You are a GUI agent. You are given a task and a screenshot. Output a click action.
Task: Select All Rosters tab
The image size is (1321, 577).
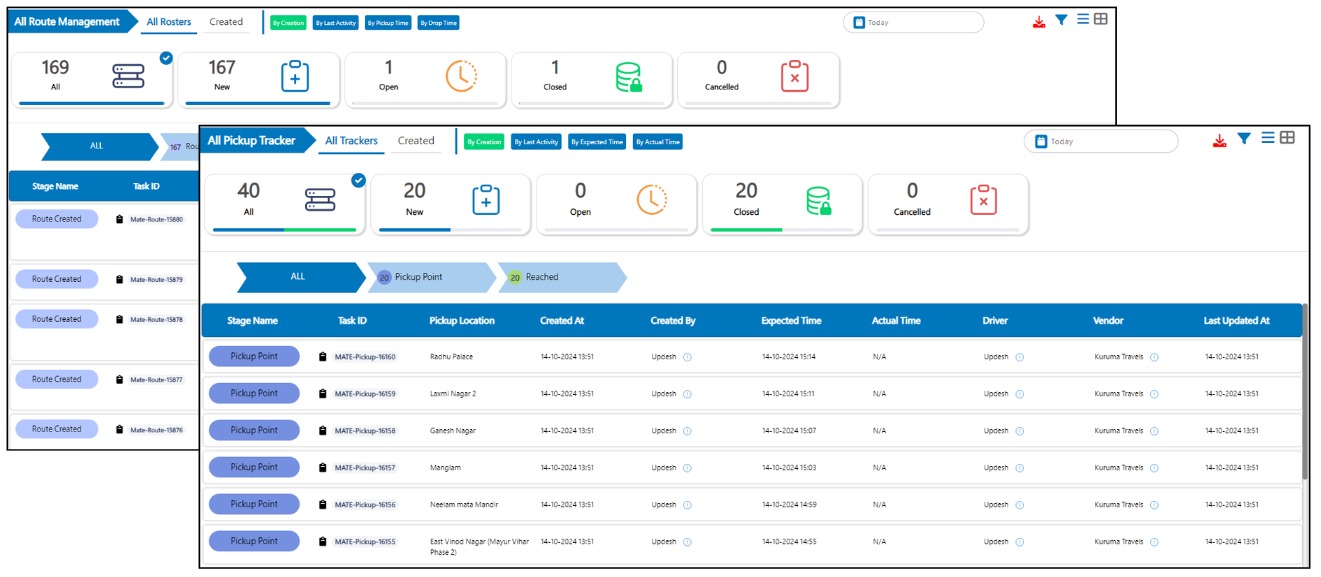pyautogui.click(x=168, y=22)
